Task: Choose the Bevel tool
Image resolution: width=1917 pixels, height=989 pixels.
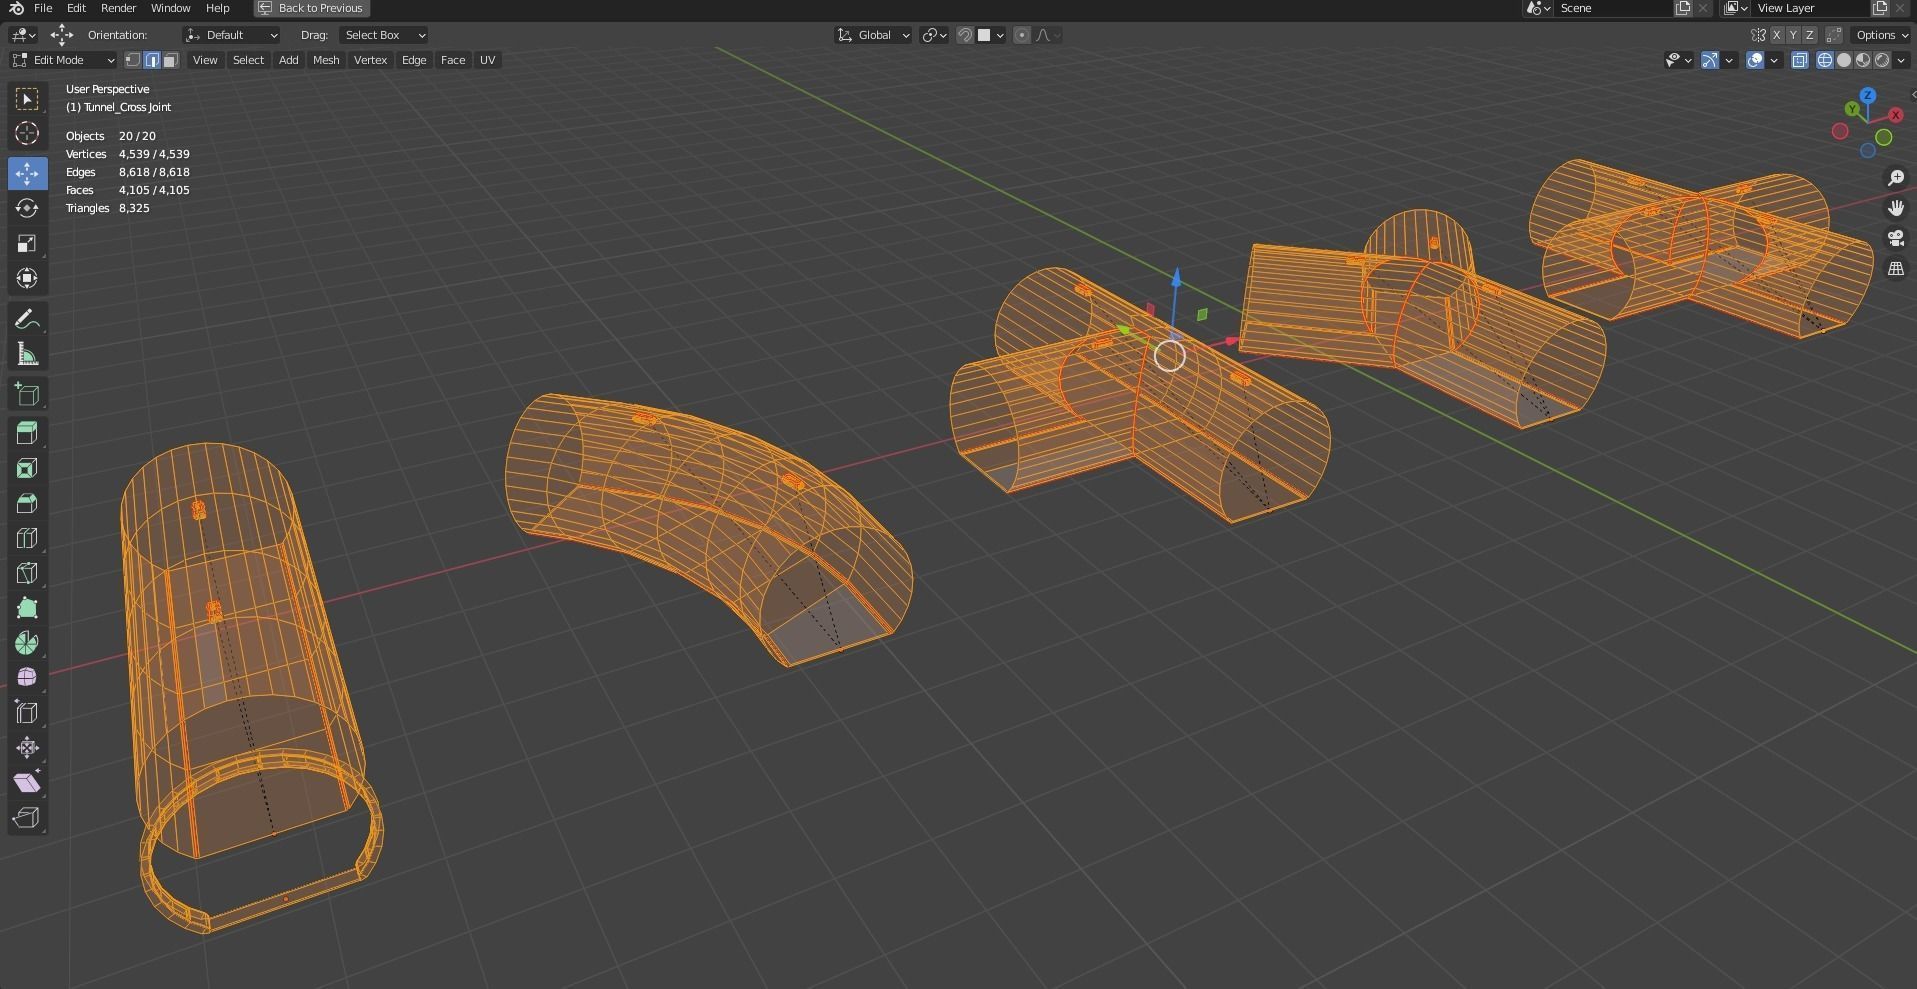Action: click(x=27, y=503)
